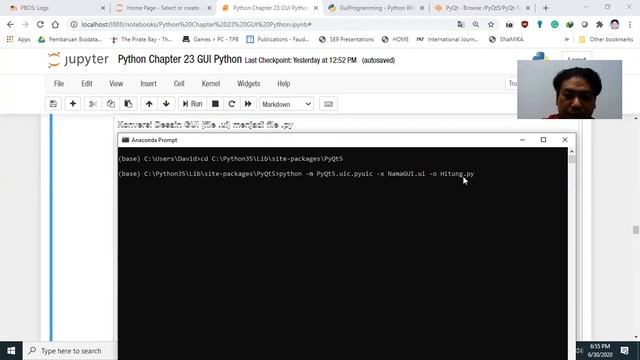Move selected cell down arrow
This screenshot has width=640, height=360.
click(166, 104)
